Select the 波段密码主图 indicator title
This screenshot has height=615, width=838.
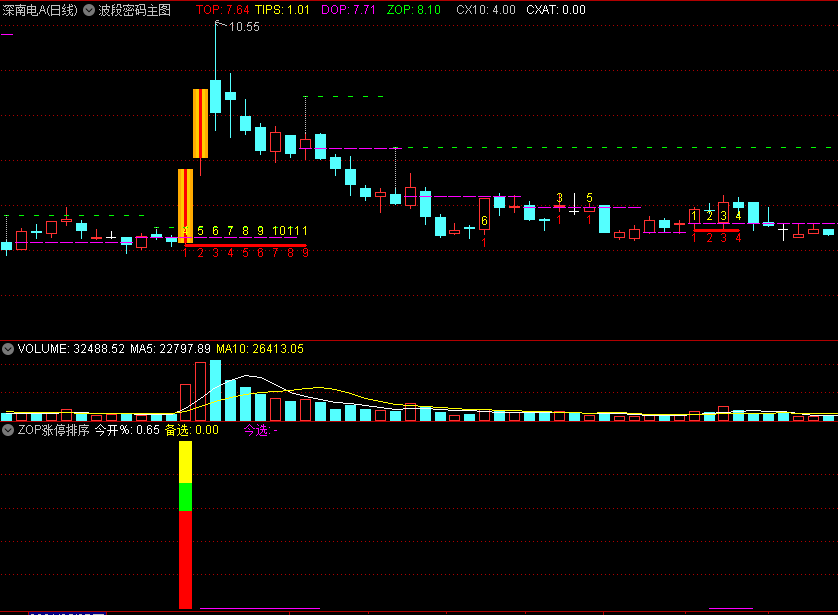135,10
